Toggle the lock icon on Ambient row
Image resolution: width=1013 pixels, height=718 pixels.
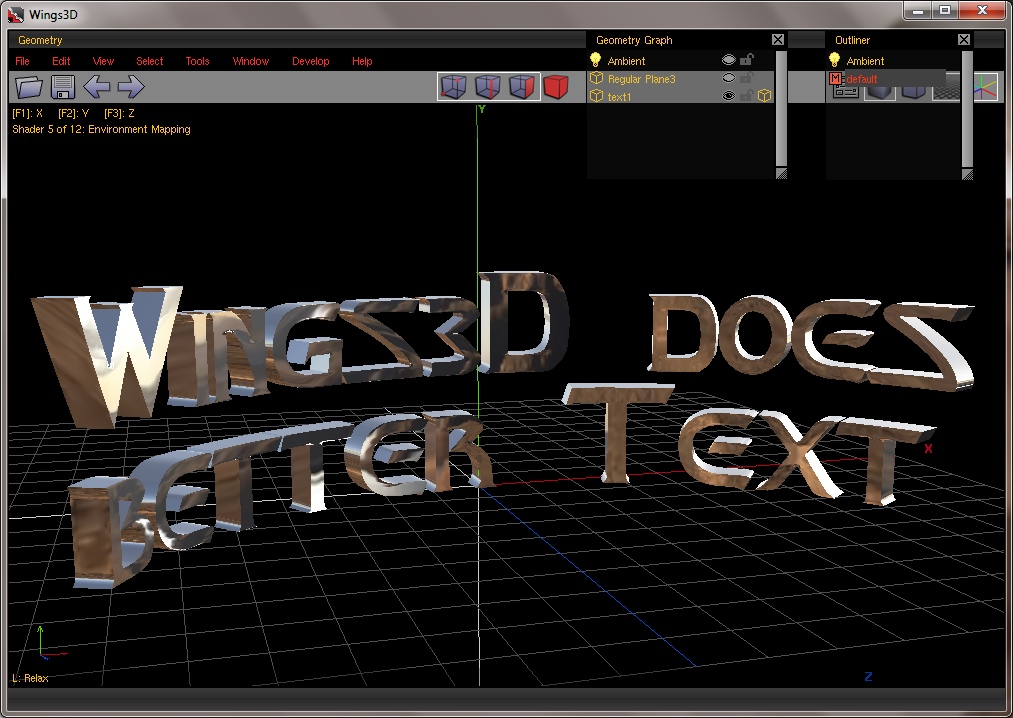747,59
